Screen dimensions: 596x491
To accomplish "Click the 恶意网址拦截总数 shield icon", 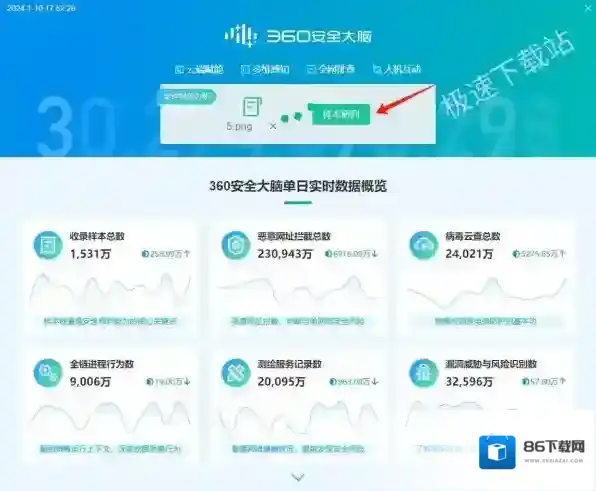I will tap(236, 245).
